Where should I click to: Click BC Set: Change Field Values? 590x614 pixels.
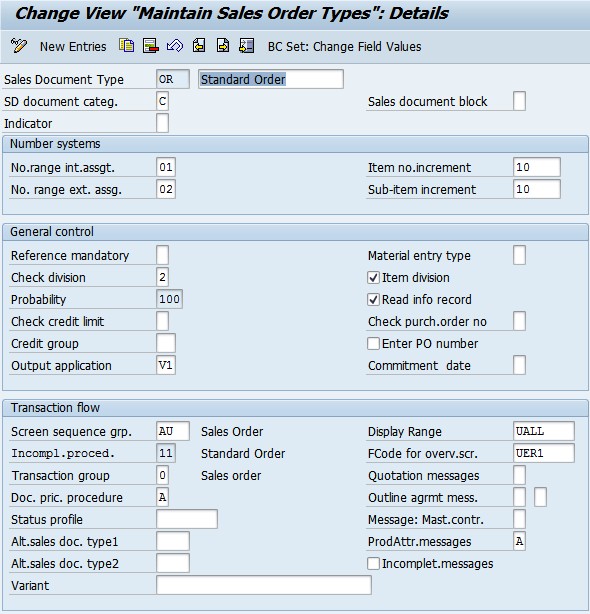[x=345, y=47]
